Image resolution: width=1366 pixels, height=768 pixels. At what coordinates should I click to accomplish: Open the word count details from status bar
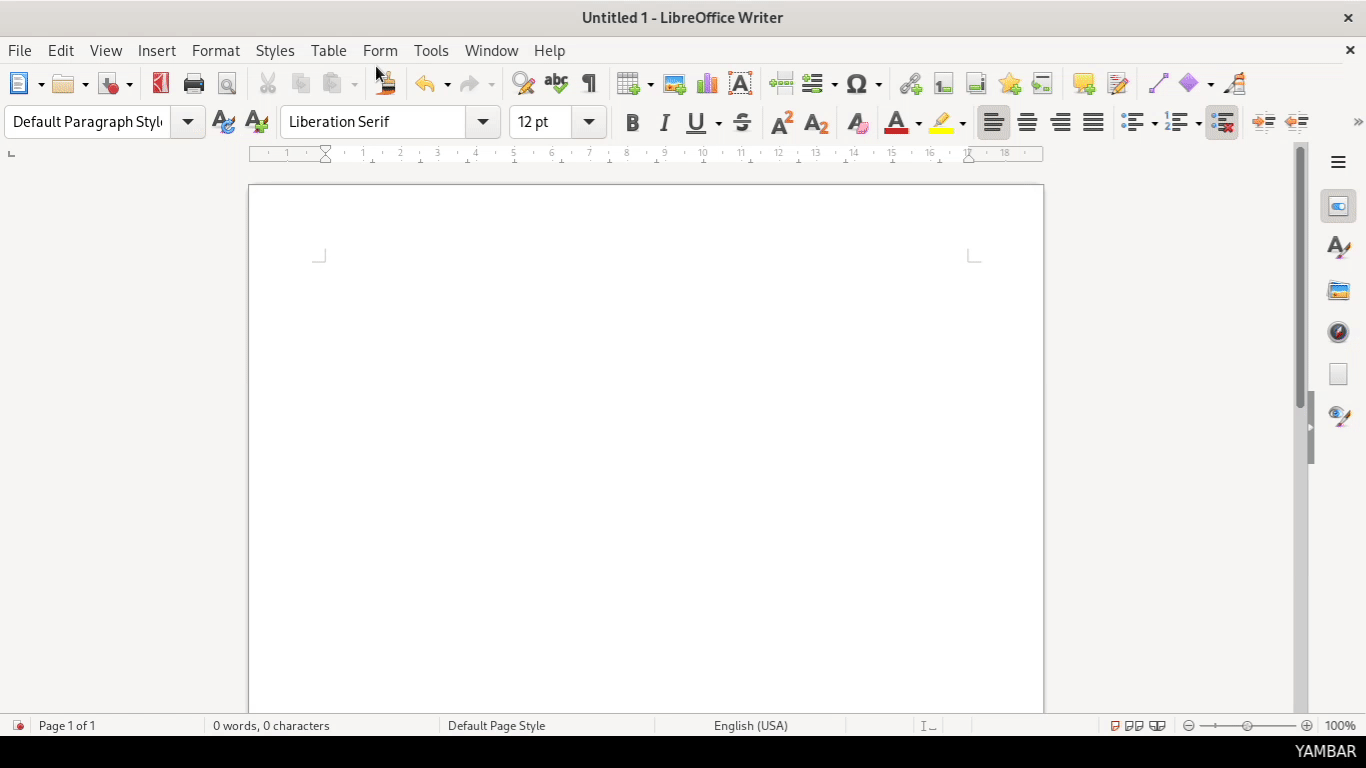271,725
